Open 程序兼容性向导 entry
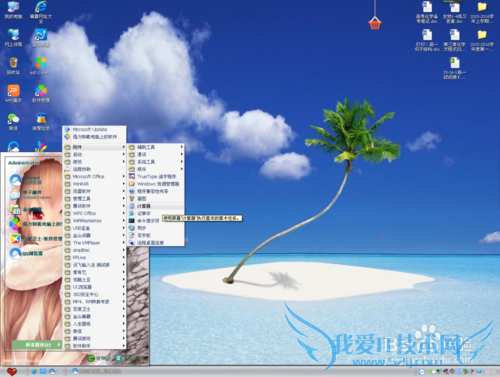The height and width of the screenshot is (377, 500). [x=156, y=191]
